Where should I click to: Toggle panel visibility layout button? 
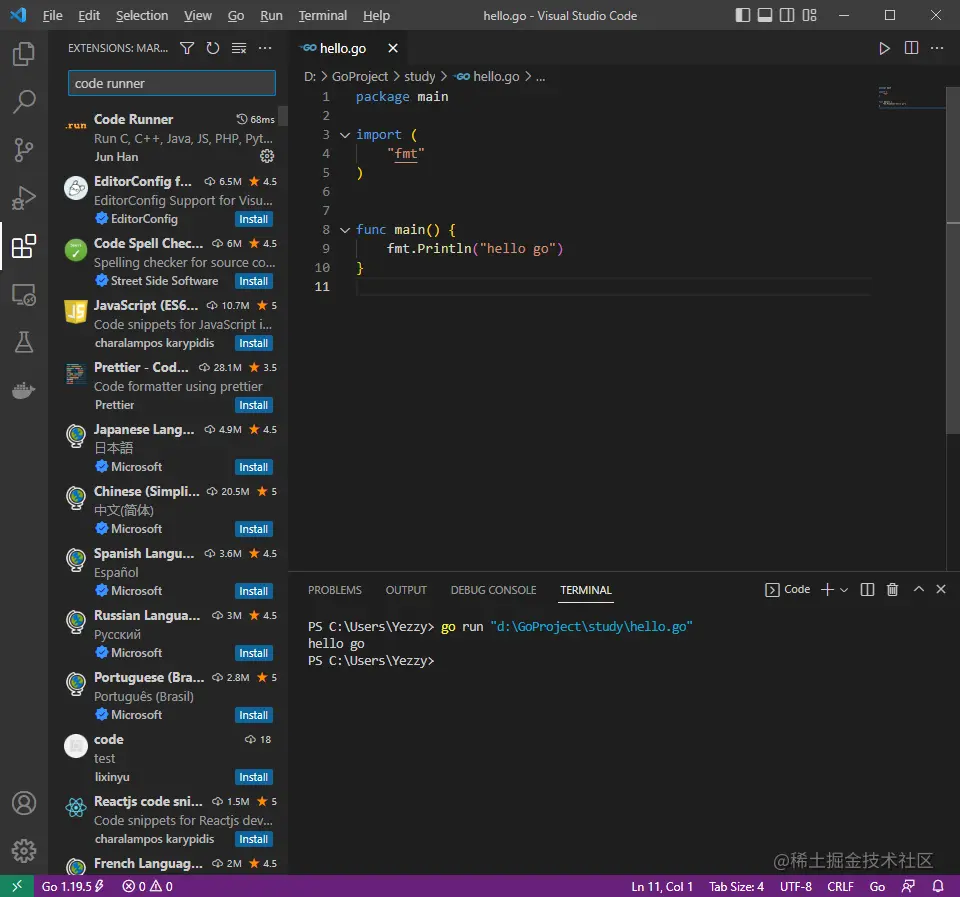pos(765,15)
